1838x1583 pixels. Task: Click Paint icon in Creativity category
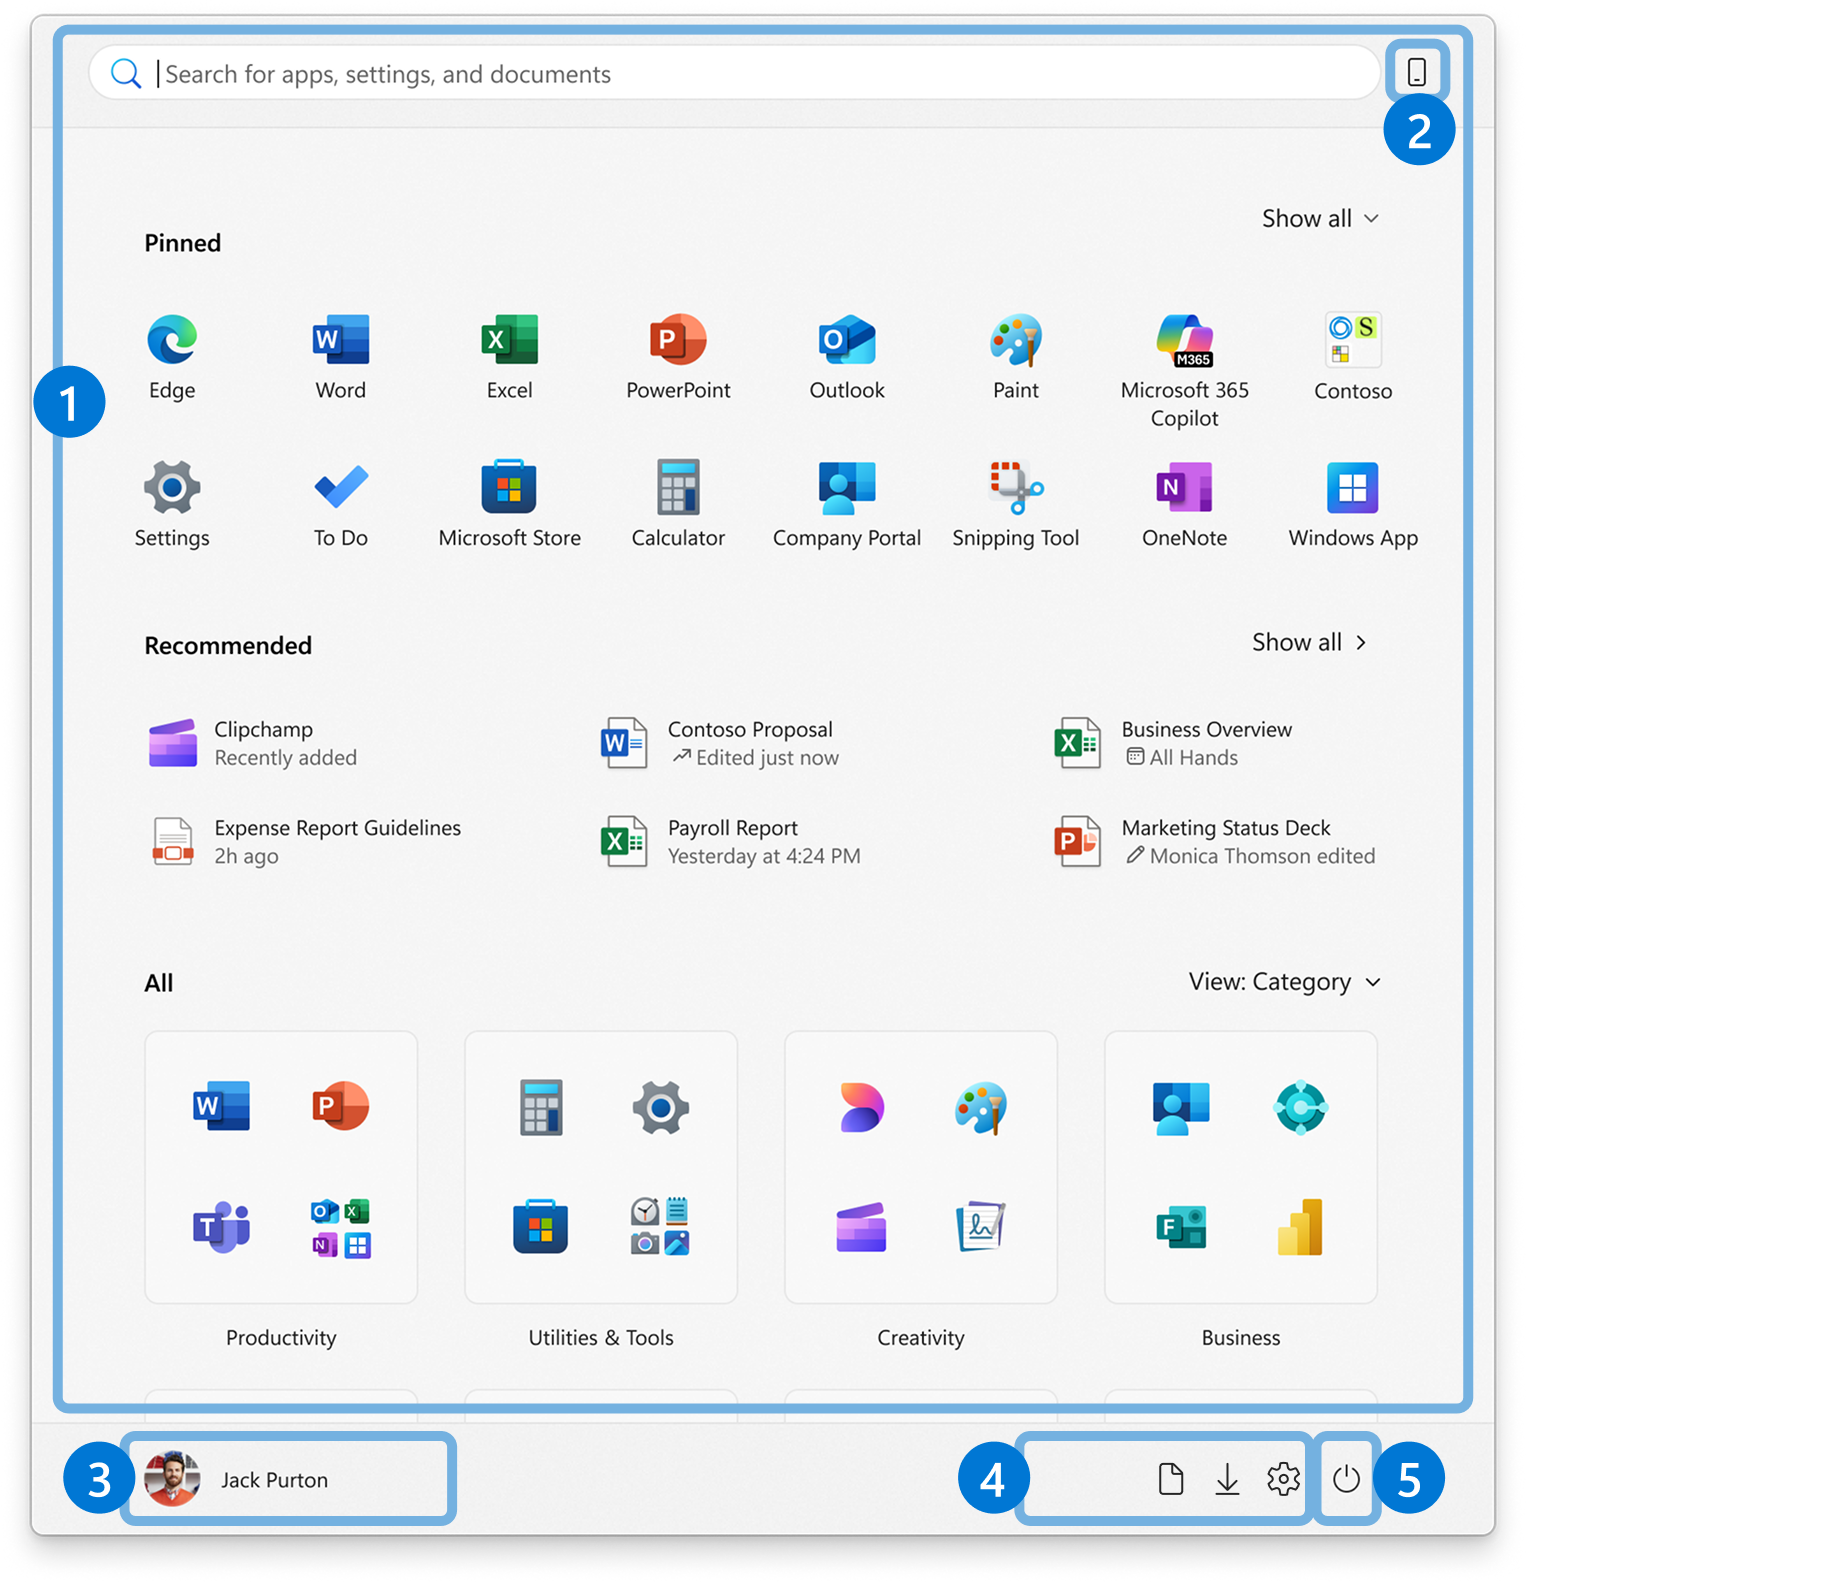[981, 1107]
